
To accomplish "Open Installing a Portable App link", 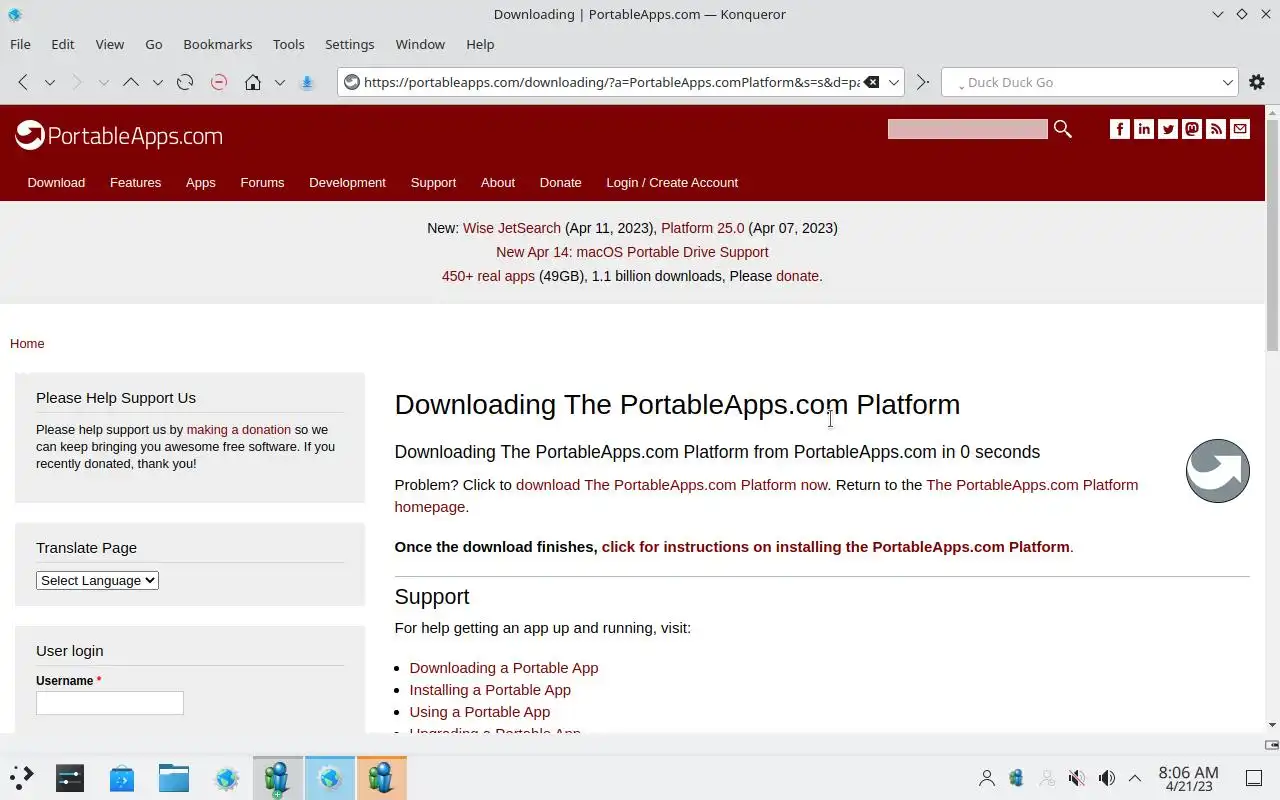I will (490, 689).
